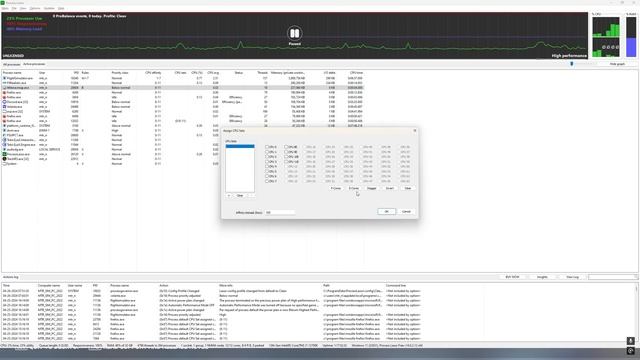
Task: Click the audiodg.exe process icon
Action: tap(4, 149)
